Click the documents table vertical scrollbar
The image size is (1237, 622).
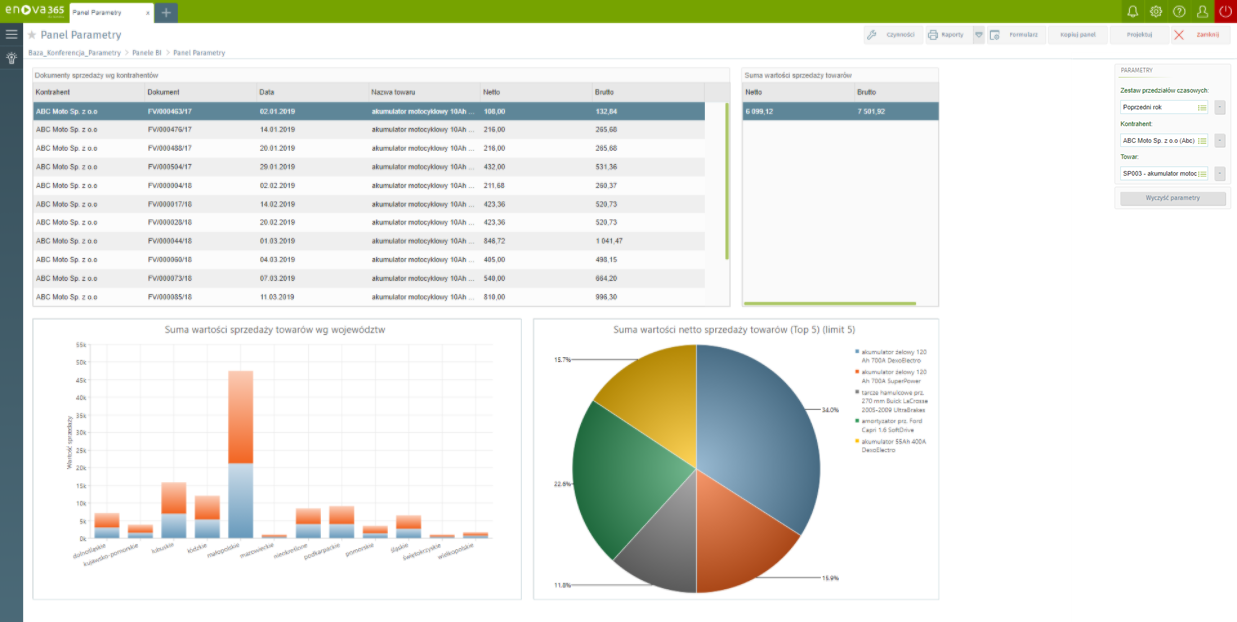tap(727, 180)
